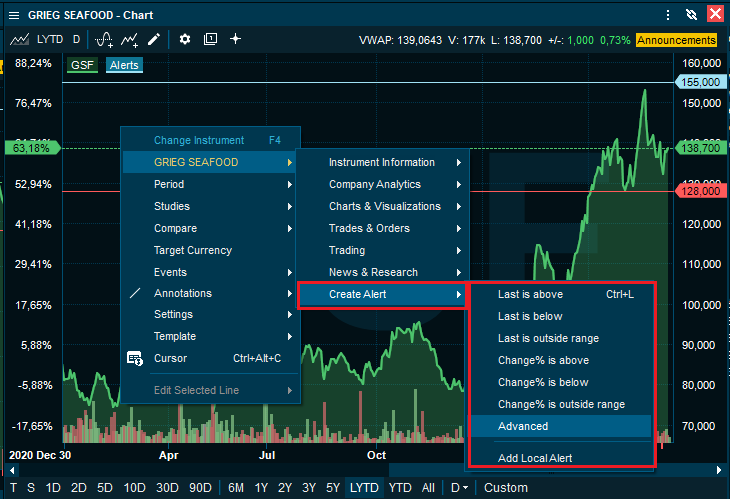The width and height of the screenshot is (730, 500).
Task: Click the Announcements button
Action: [676, 40]
